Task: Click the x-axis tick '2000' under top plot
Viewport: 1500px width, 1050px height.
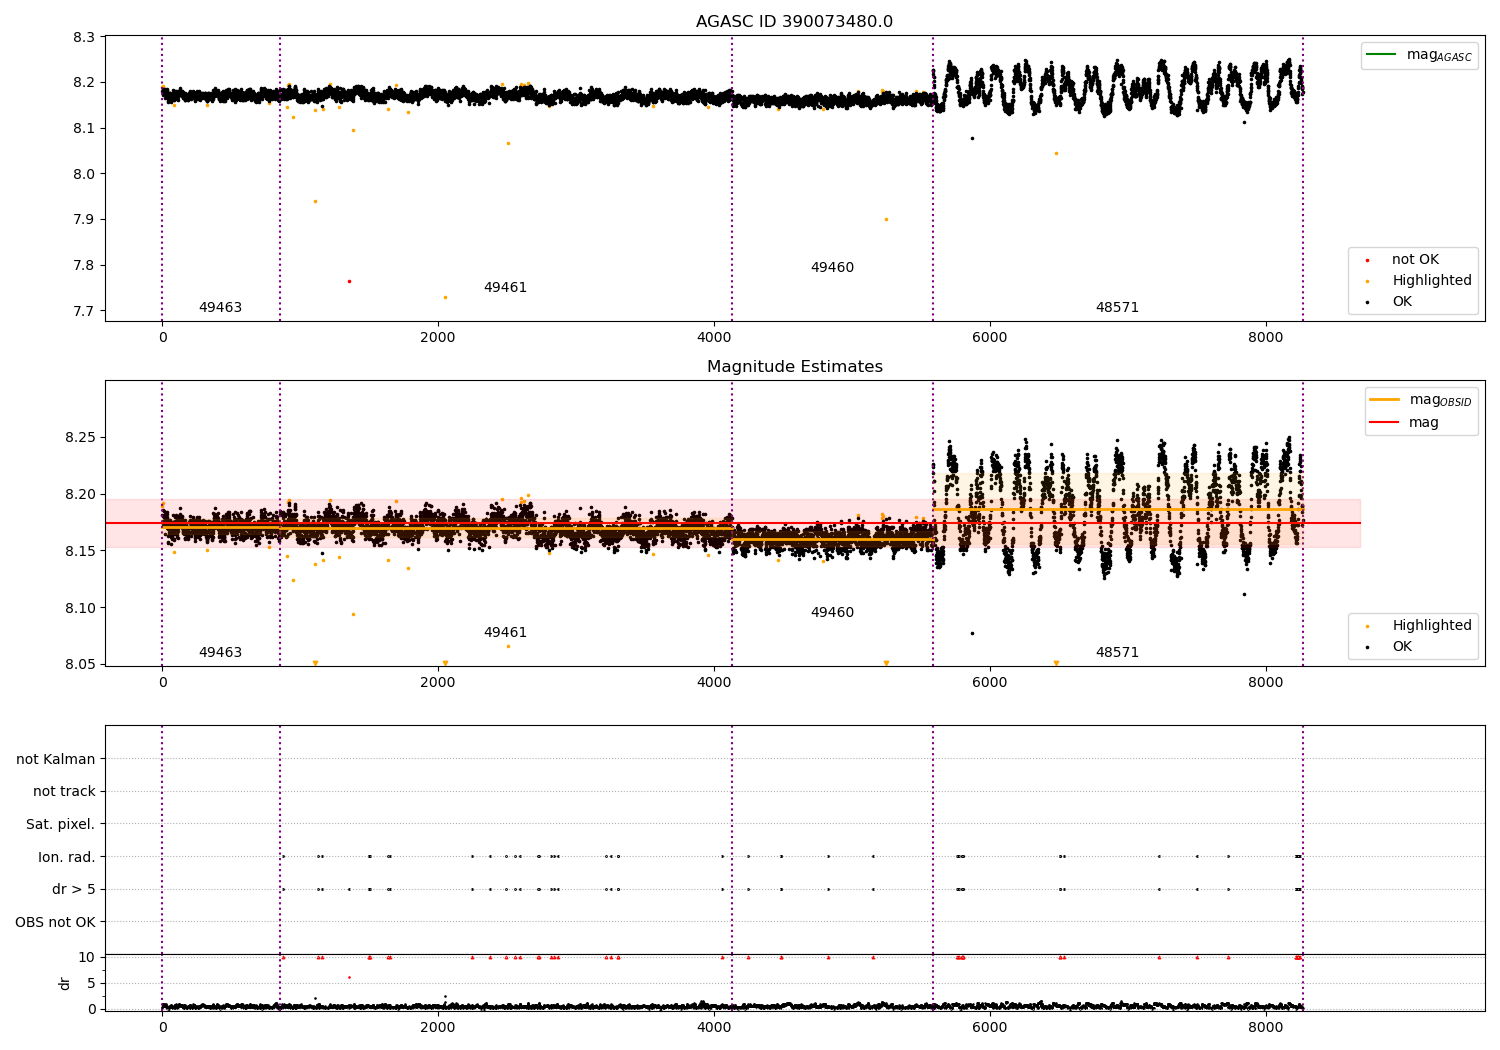Action: point(438,338)
